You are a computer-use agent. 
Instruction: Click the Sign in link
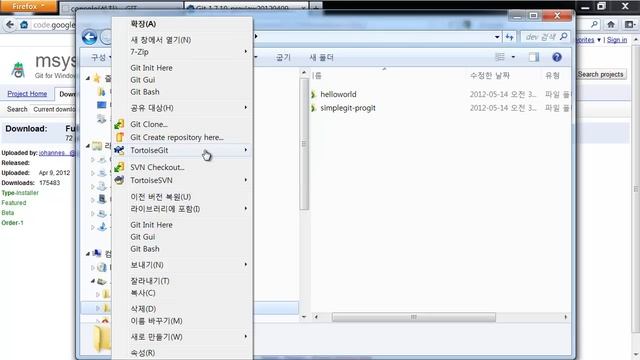pos(617,40)
